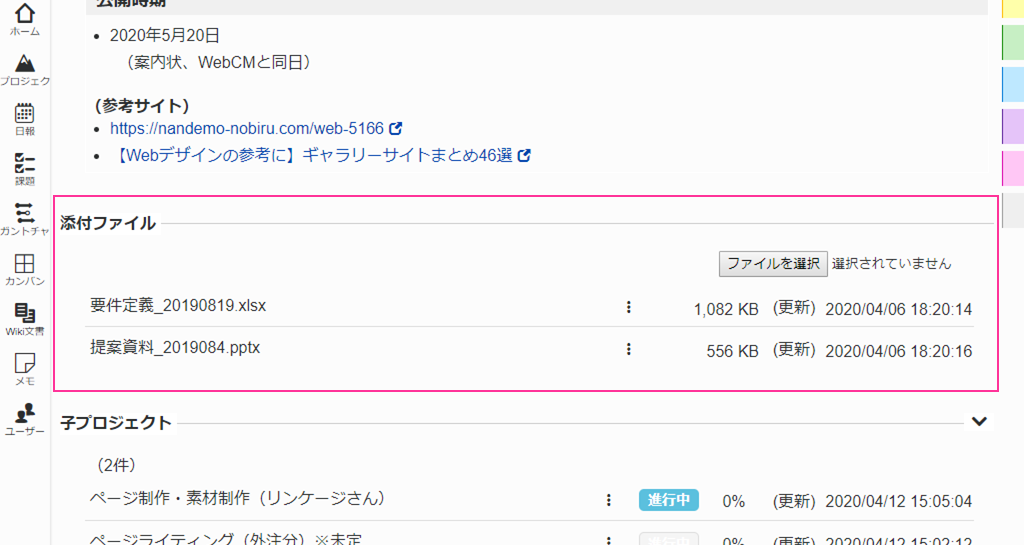Screen dimensions: 1024x545
Task: Open options for ページ制作・素材制作 subproject
Action: (x=607, y=500)
